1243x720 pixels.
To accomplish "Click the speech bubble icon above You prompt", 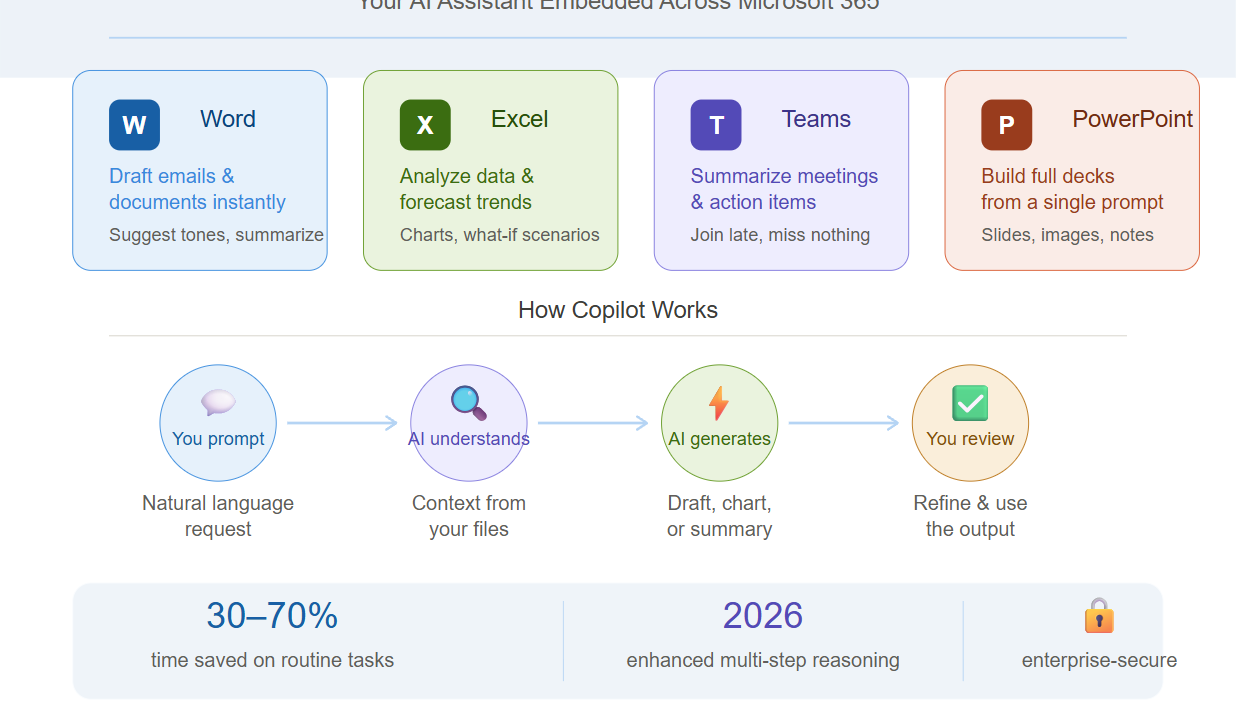I will pos(218,402).
